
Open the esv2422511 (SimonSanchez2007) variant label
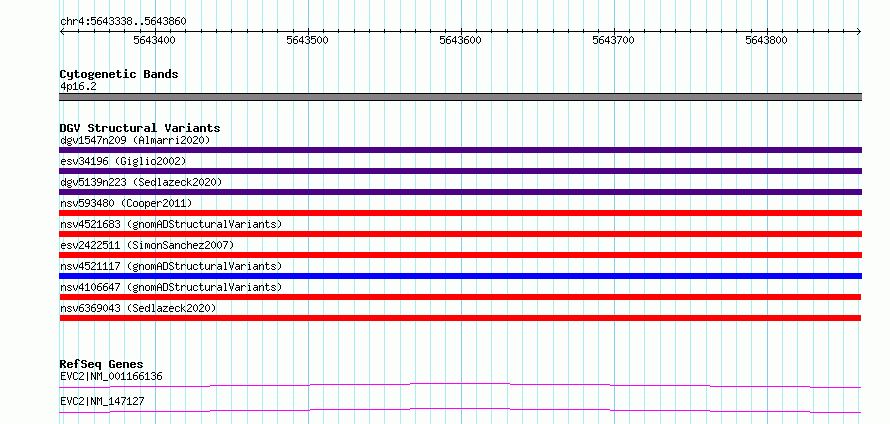147,245
